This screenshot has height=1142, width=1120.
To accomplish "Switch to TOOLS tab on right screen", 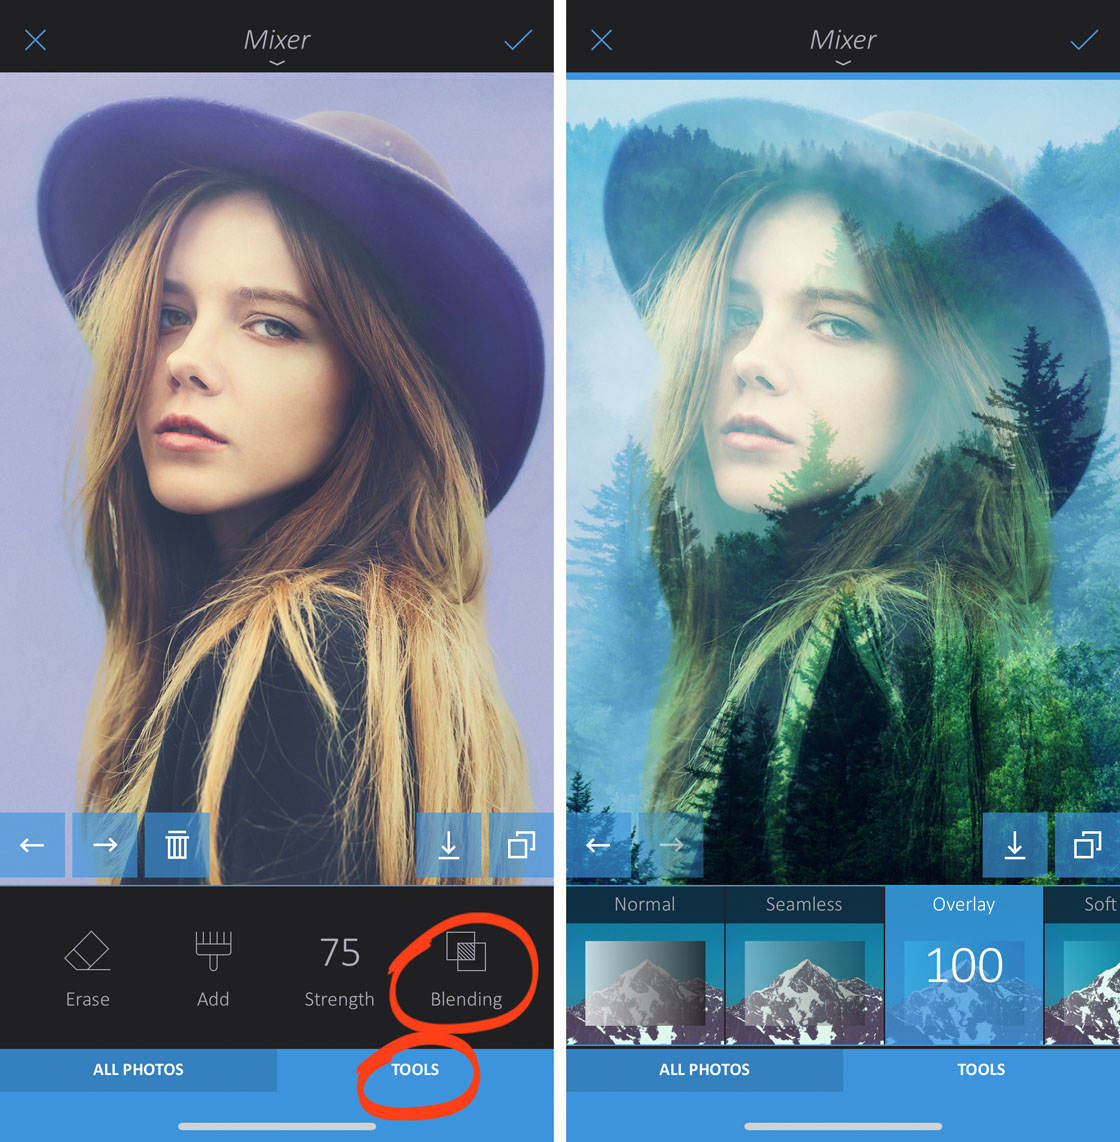I will (x=981, y=1069).
